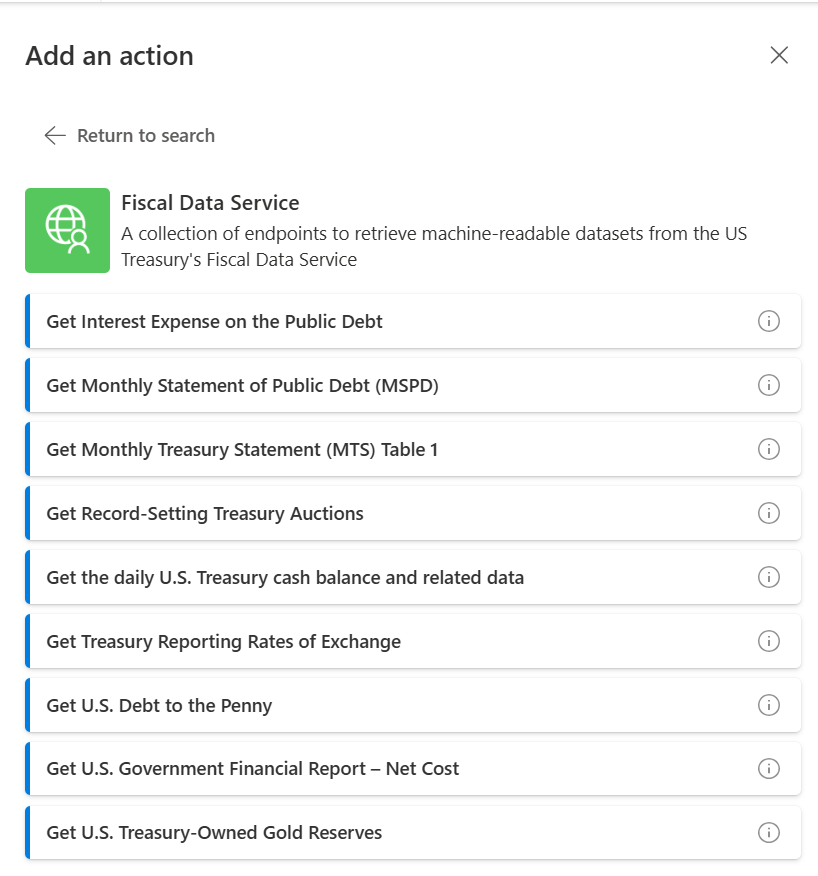
Task: Click info icon for Record-Setting Treasury Auctions
Action: [769, 513]
